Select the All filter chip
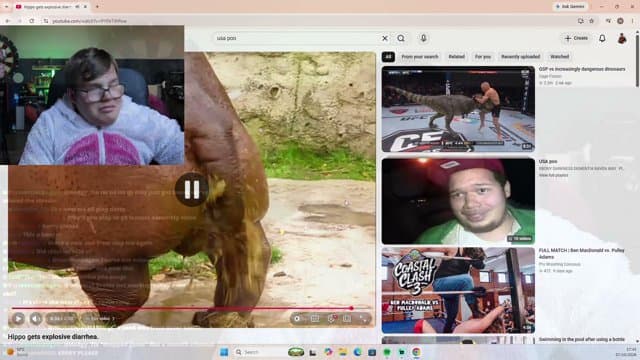Image resolution: width=640 pixels, height=360 pixels. [388, 57]
